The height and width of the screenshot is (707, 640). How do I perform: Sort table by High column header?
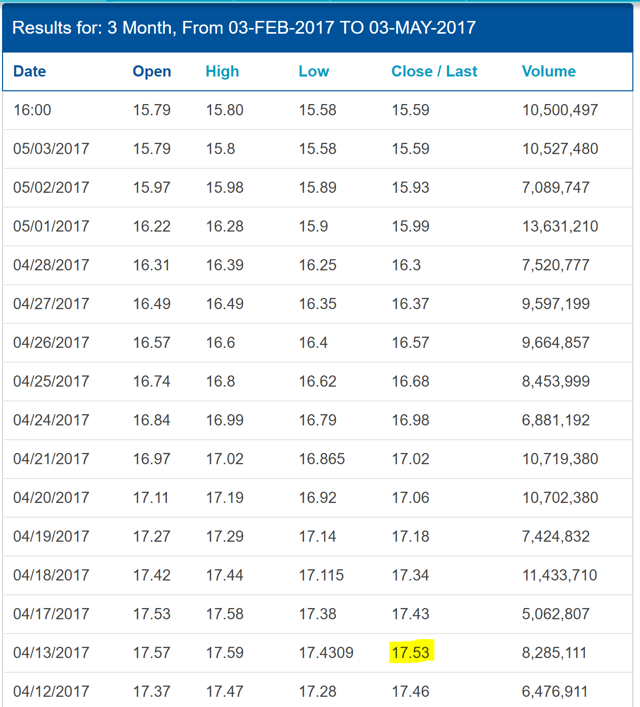click(x=222, y=71)
